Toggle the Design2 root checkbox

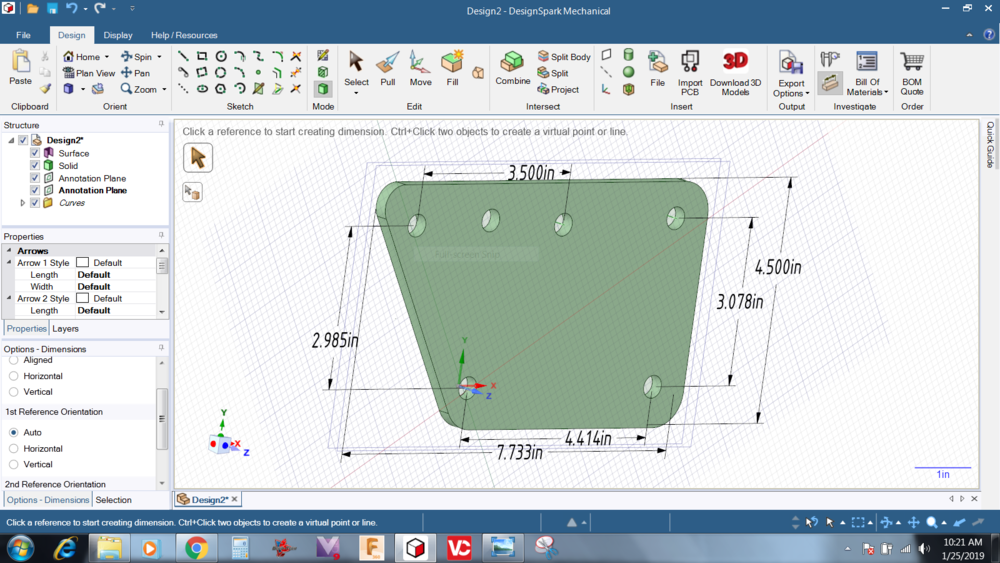[23, 140]
